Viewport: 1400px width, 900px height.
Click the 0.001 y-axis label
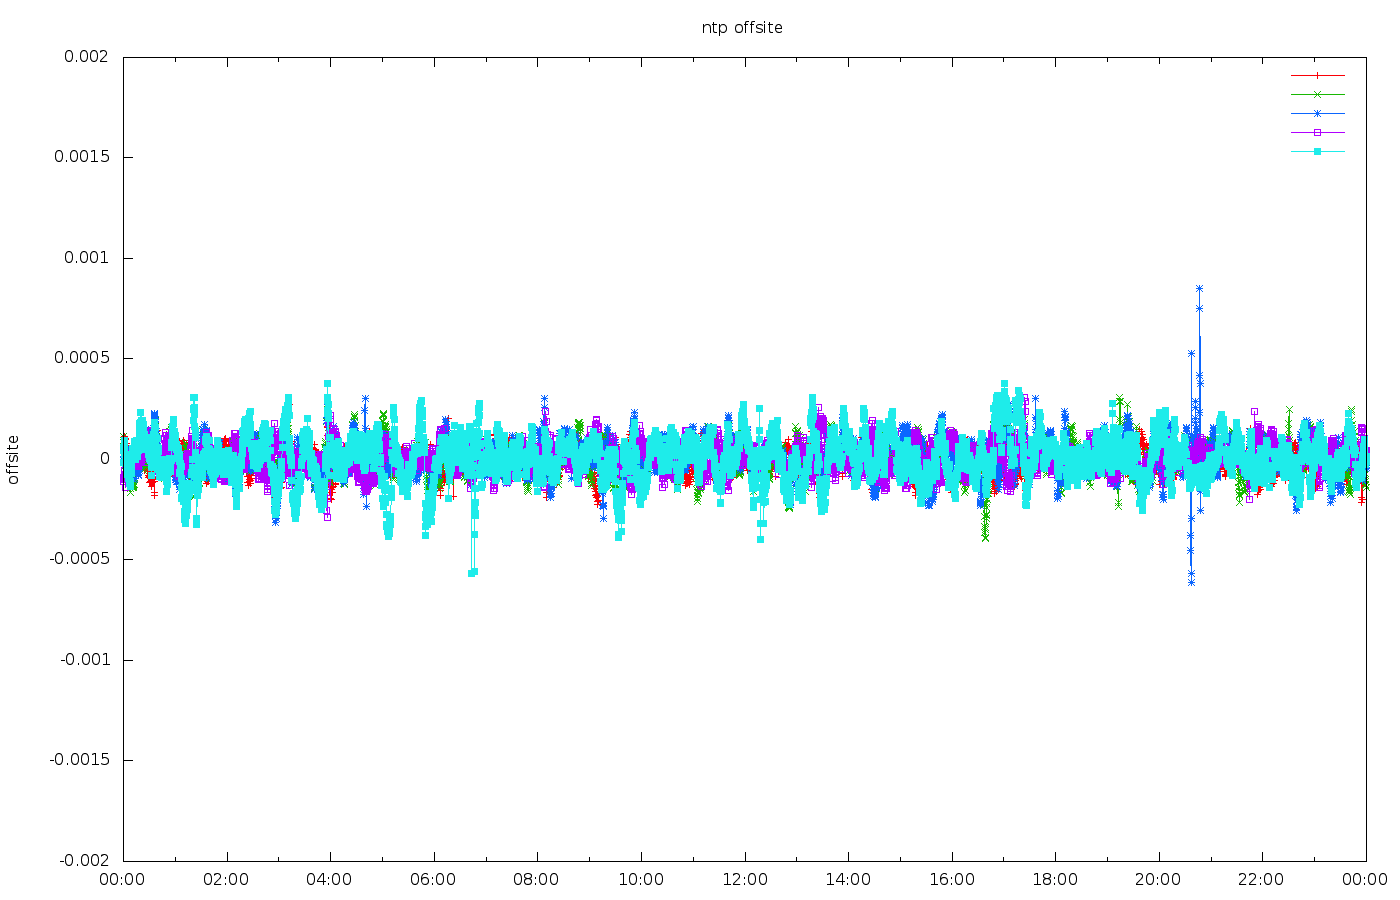pyautogui.click(x=87, y=258)
